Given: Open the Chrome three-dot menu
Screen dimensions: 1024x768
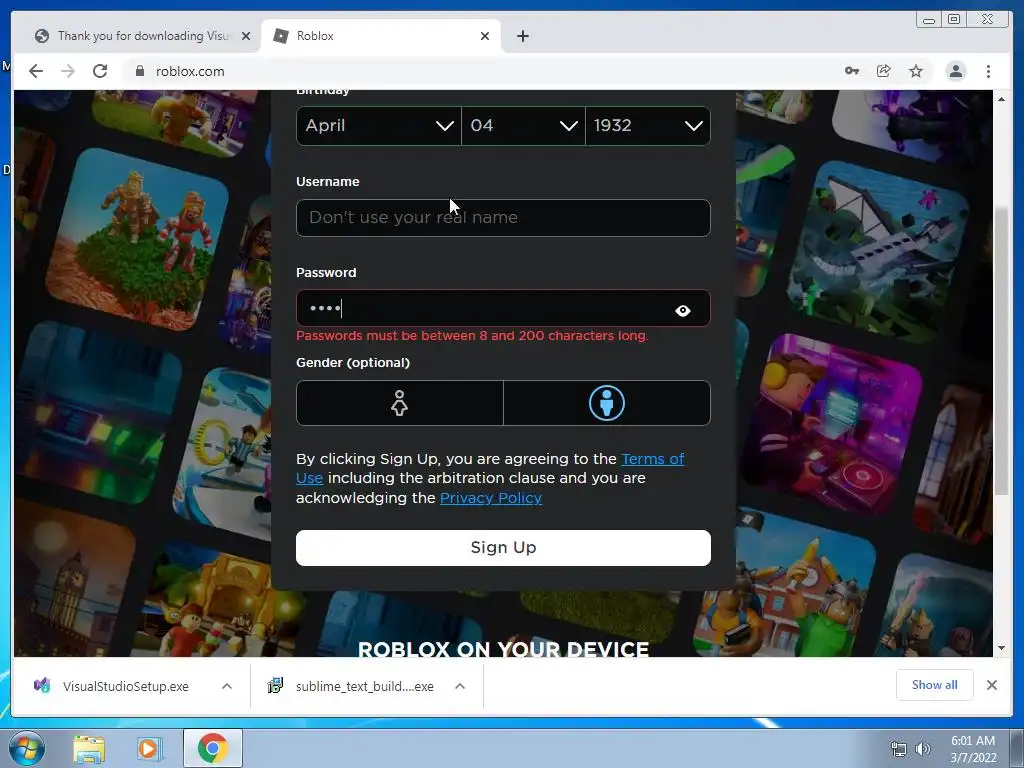Looking at the screenshot, I should click(x=988, y=71).
